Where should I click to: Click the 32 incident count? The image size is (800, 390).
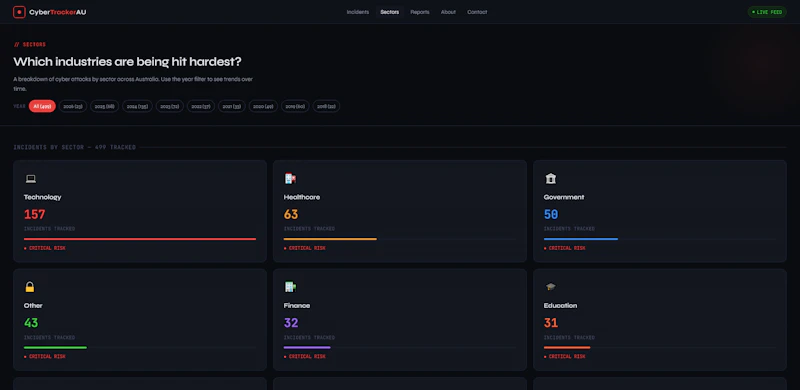point(291,323)
